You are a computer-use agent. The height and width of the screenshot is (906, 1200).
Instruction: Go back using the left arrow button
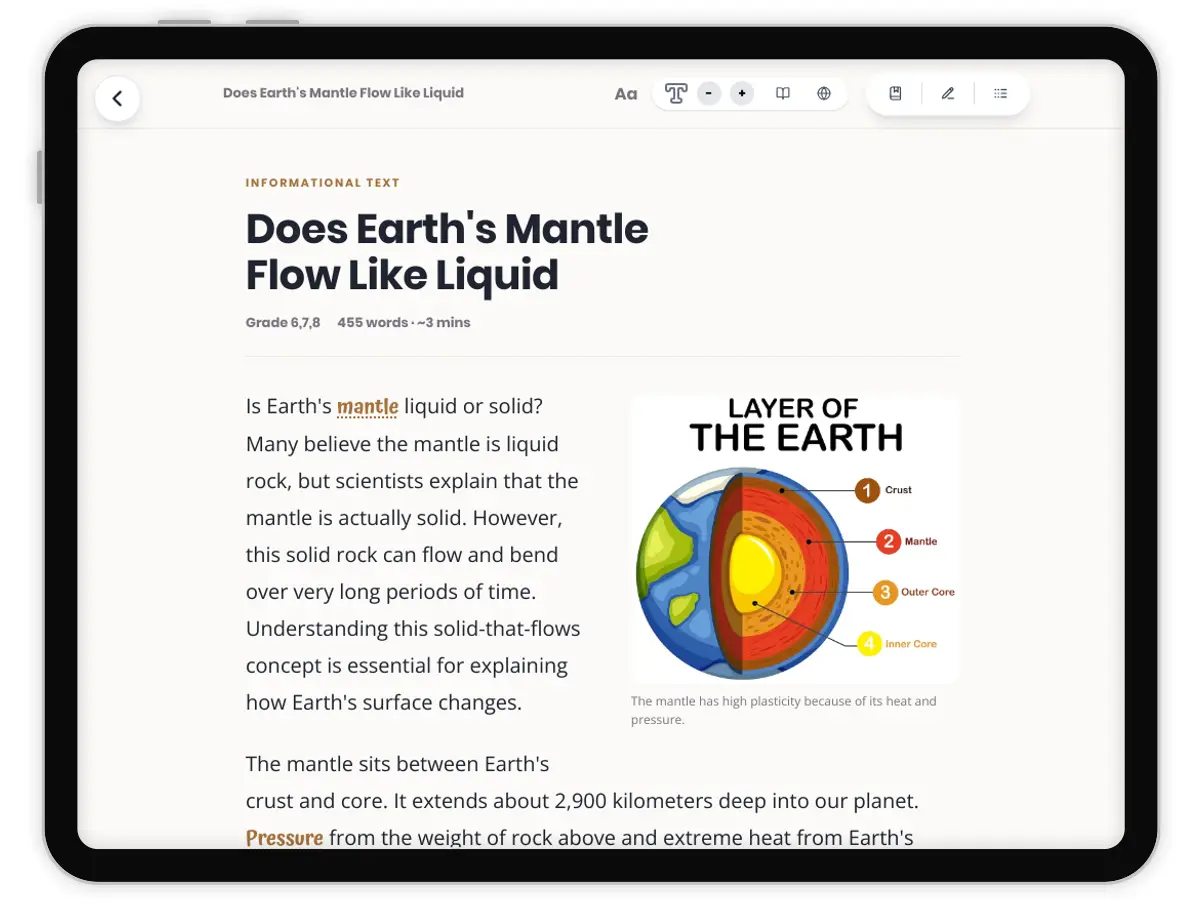117,98
